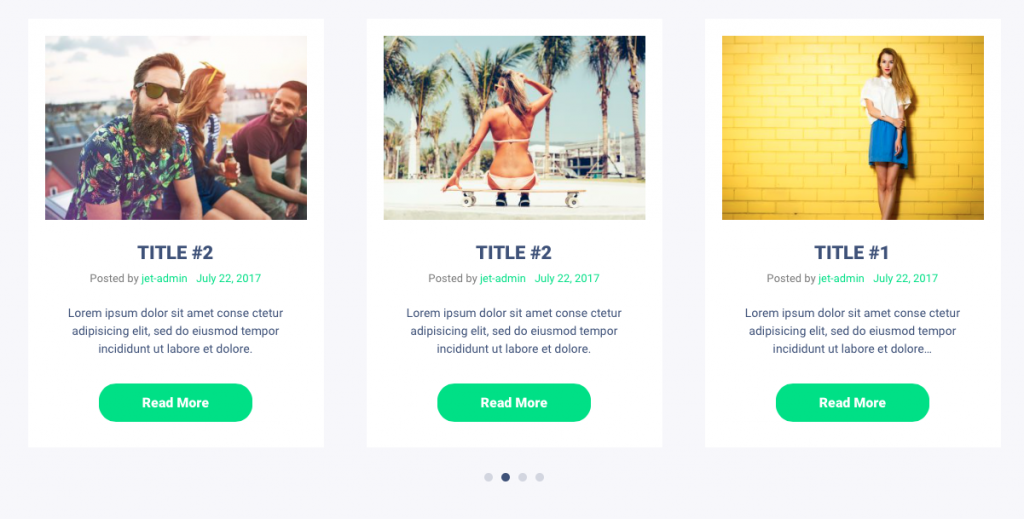Open the rooftop friends photo thumbnail

176,128
